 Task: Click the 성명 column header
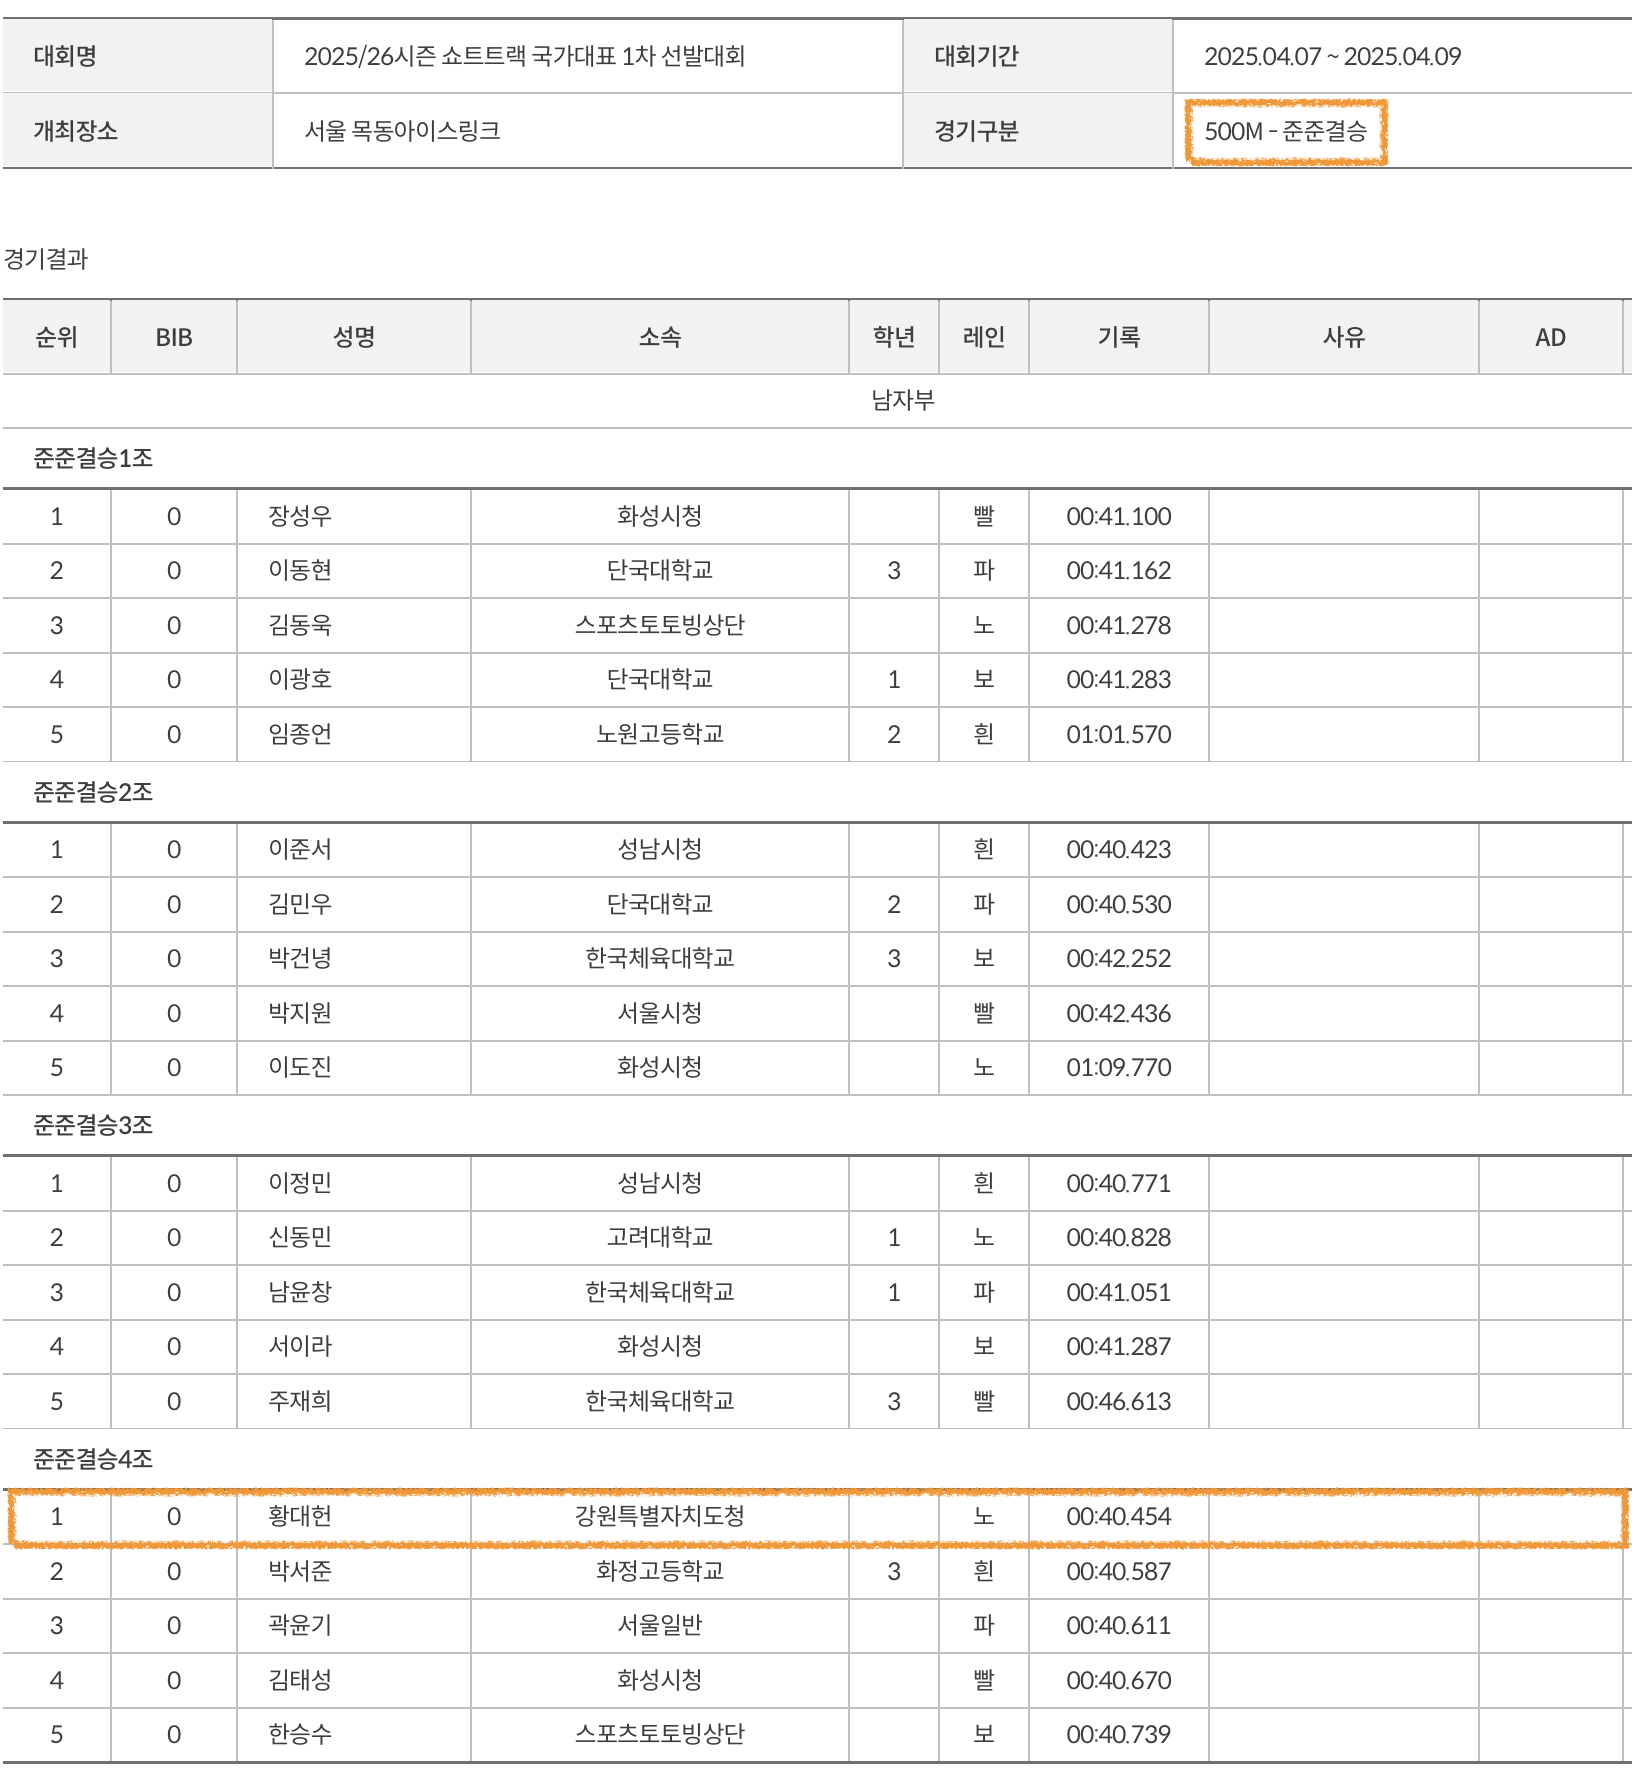pyautogui.click(x=353, y=337)
